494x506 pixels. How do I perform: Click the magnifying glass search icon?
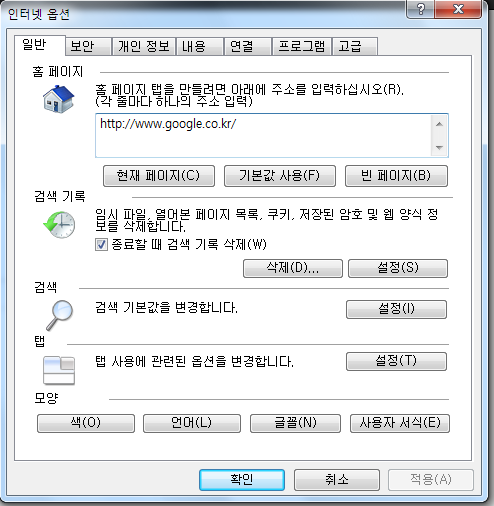click(59, 315)
